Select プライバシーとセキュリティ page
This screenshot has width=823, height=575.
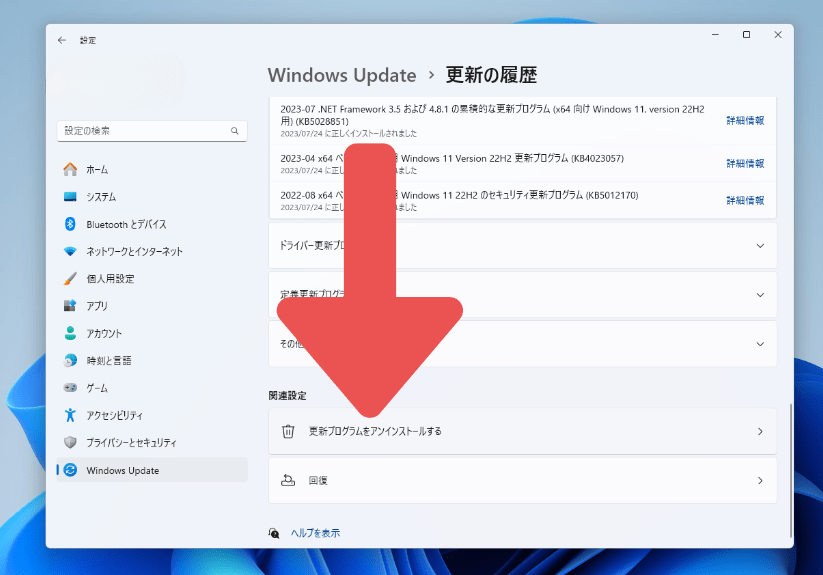152,442
